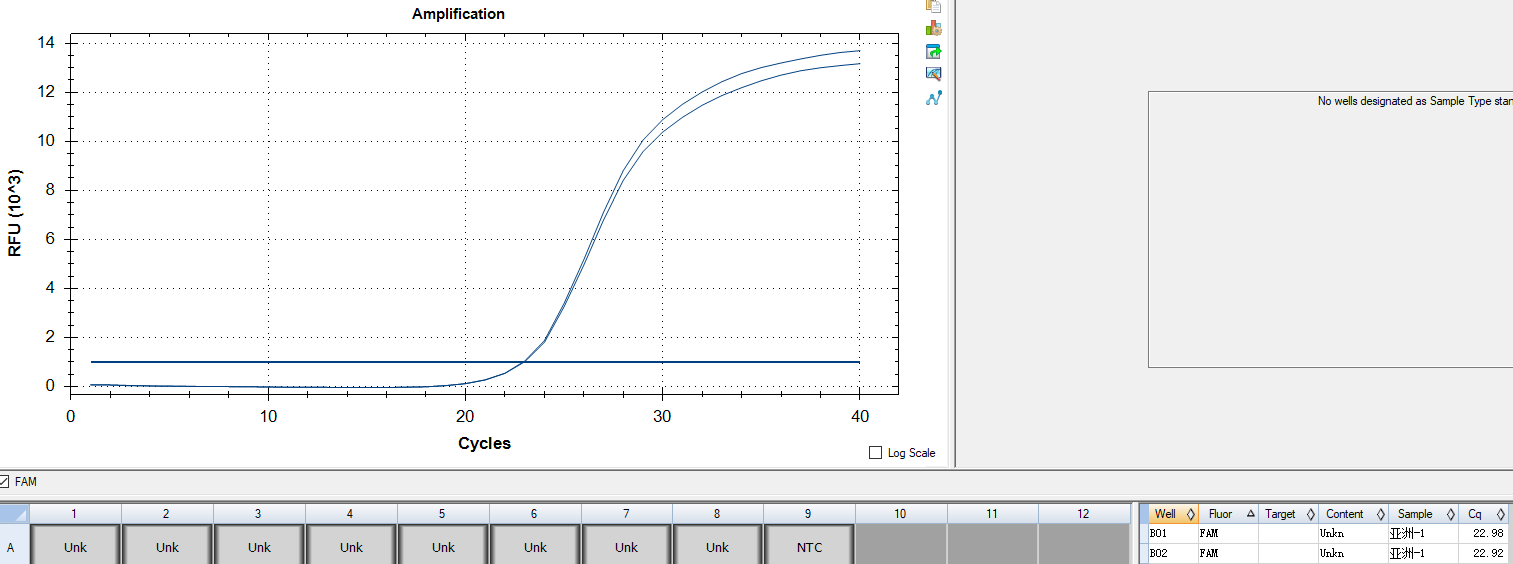The height and width of the screenshot is (564, 1513).
Task: Select the Unk well in column 7
Action: pyautogui.click(x=626, y=546)
